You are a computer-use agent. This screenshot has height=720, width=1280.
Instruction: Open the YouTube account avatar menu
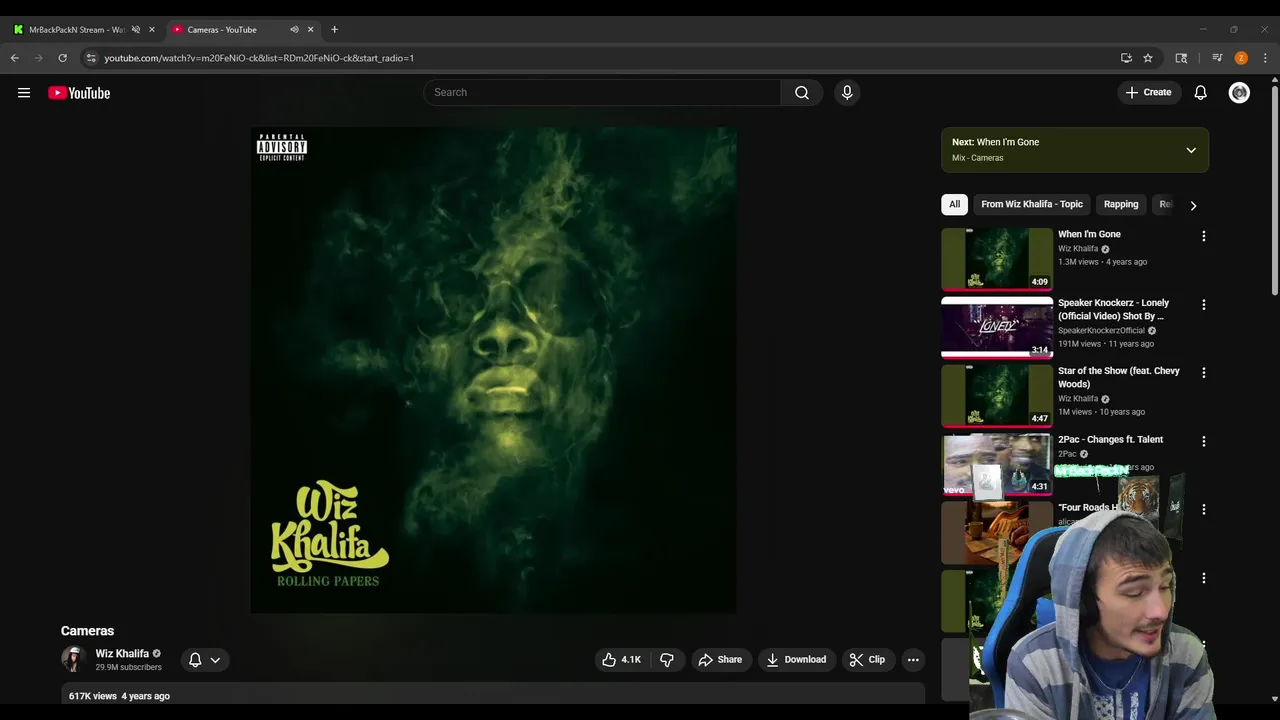click(x=1239, y=92)
